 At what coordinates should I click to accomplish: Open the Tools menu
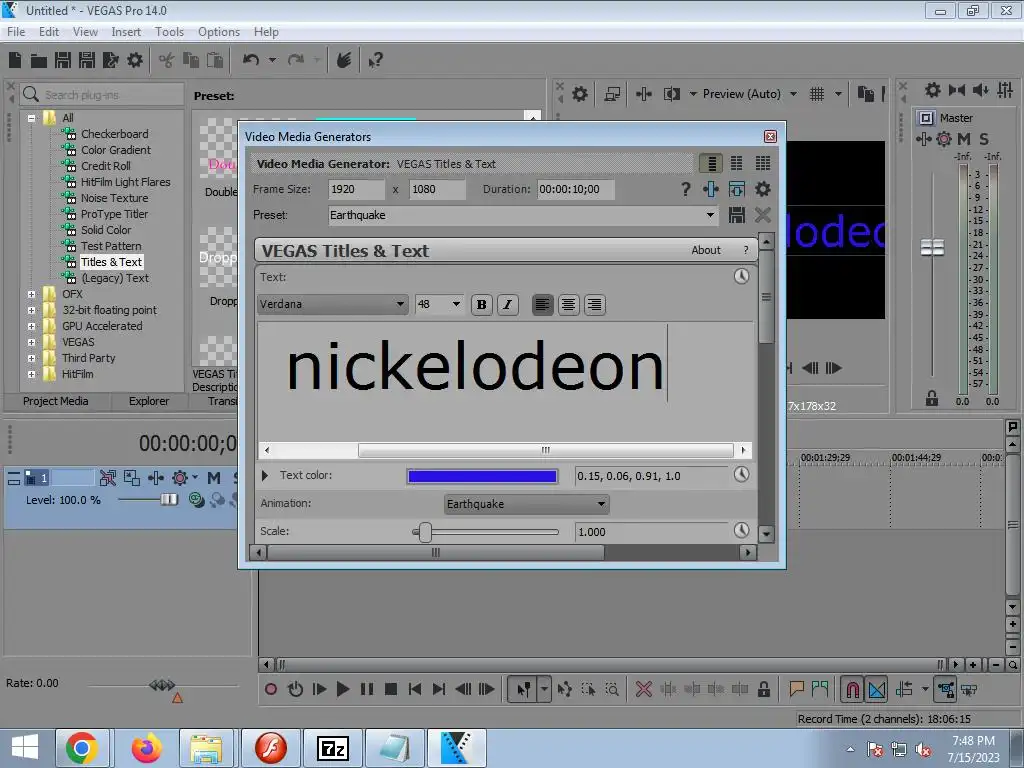(169, 32)
